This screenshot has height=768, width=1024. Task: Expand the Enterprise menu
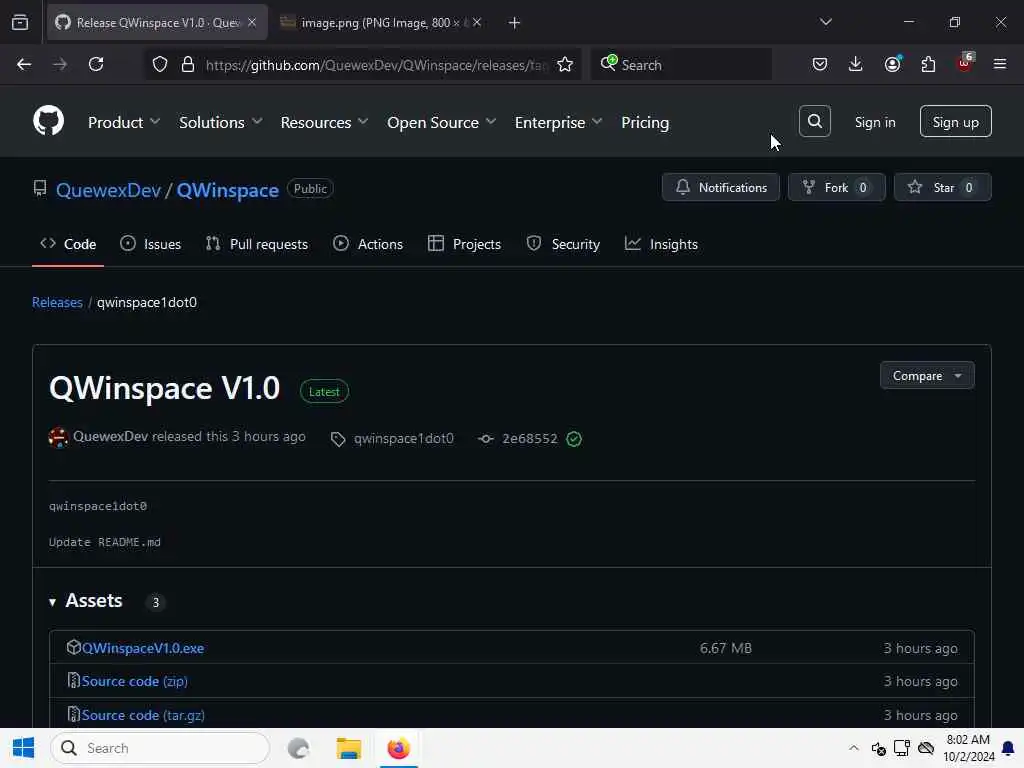tap(558, 122)
